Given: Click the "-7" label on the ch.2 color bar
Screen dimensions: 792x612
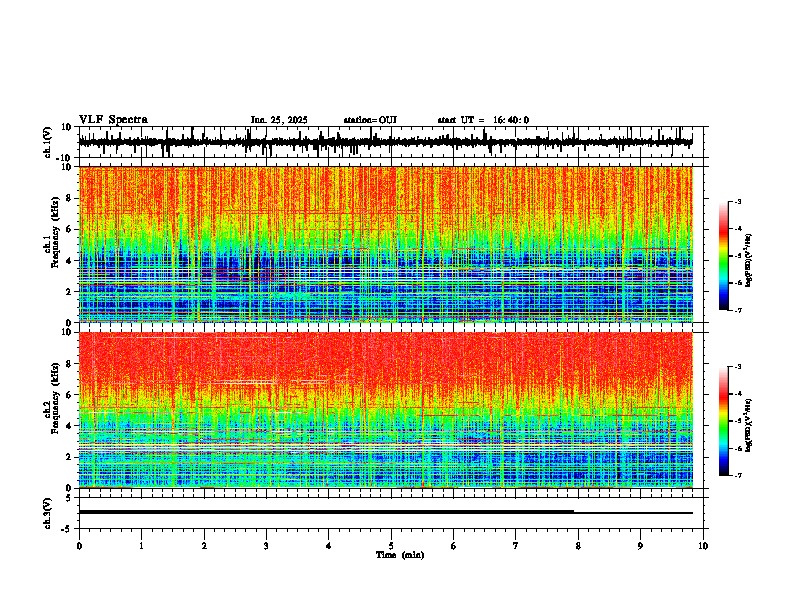Looking at the screenshot, I should [x=737, y=475].
